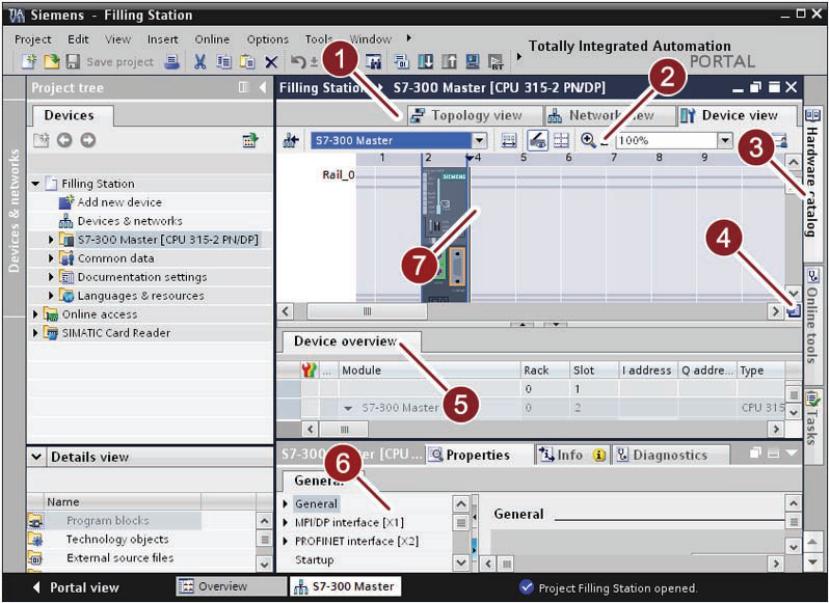Select the CPU module on Rail_0
This screenshot has height=603, width=829.
pos(445,233)
